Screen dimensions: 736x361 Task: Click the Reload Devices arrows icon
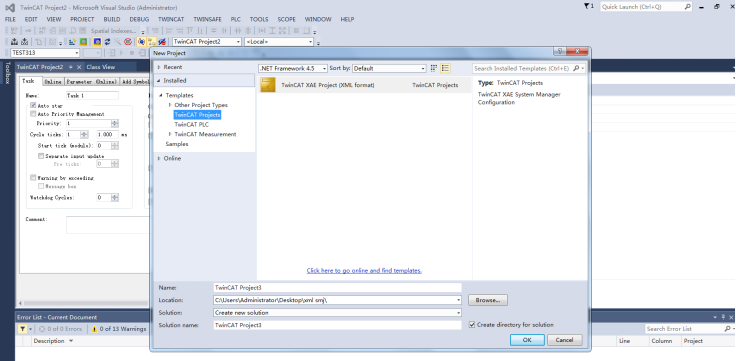[107, 42]
